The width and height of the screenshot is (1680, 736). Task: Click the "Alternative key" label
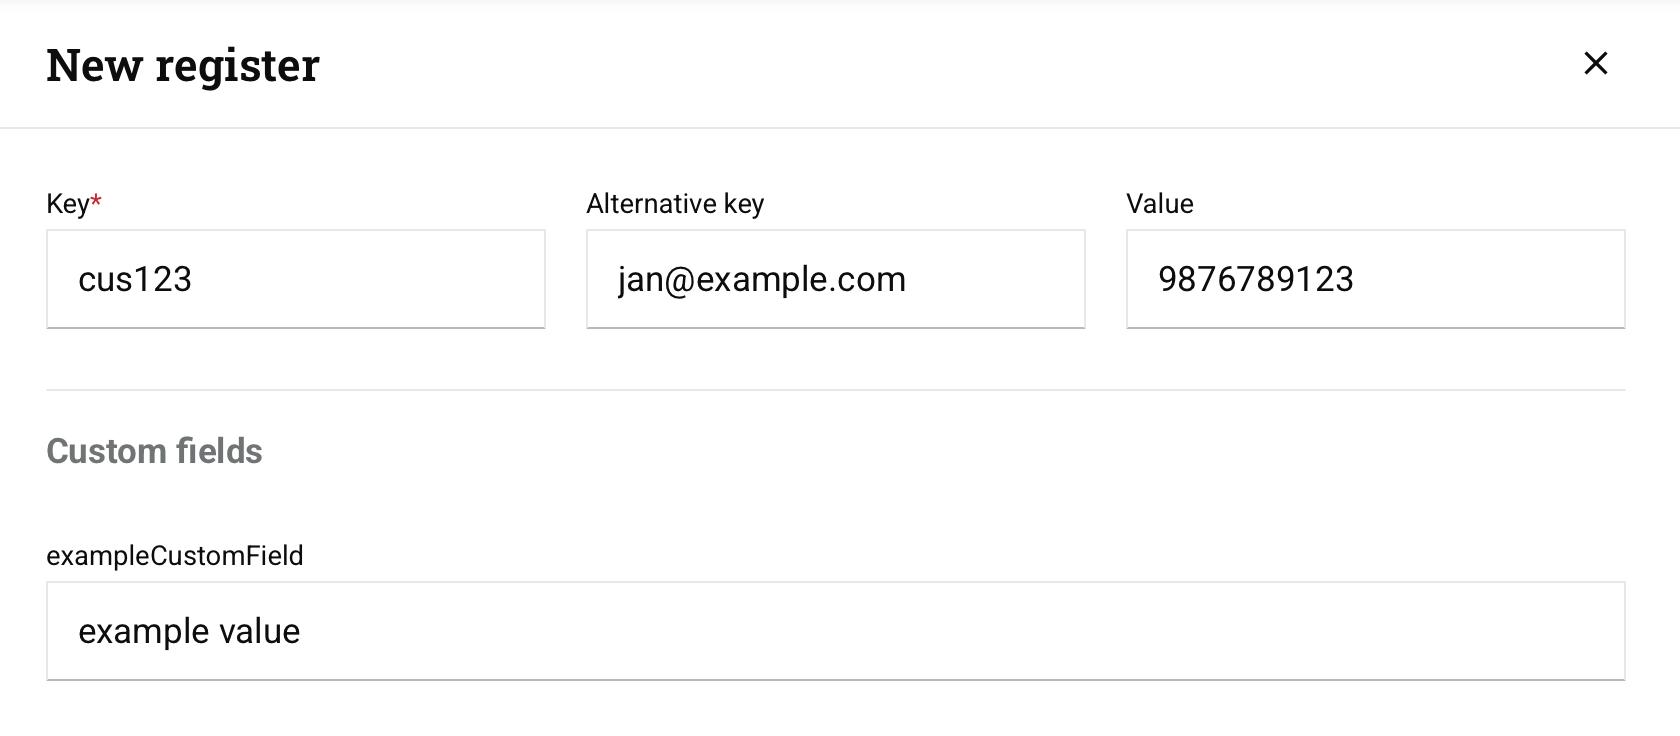tap(675, 204)
